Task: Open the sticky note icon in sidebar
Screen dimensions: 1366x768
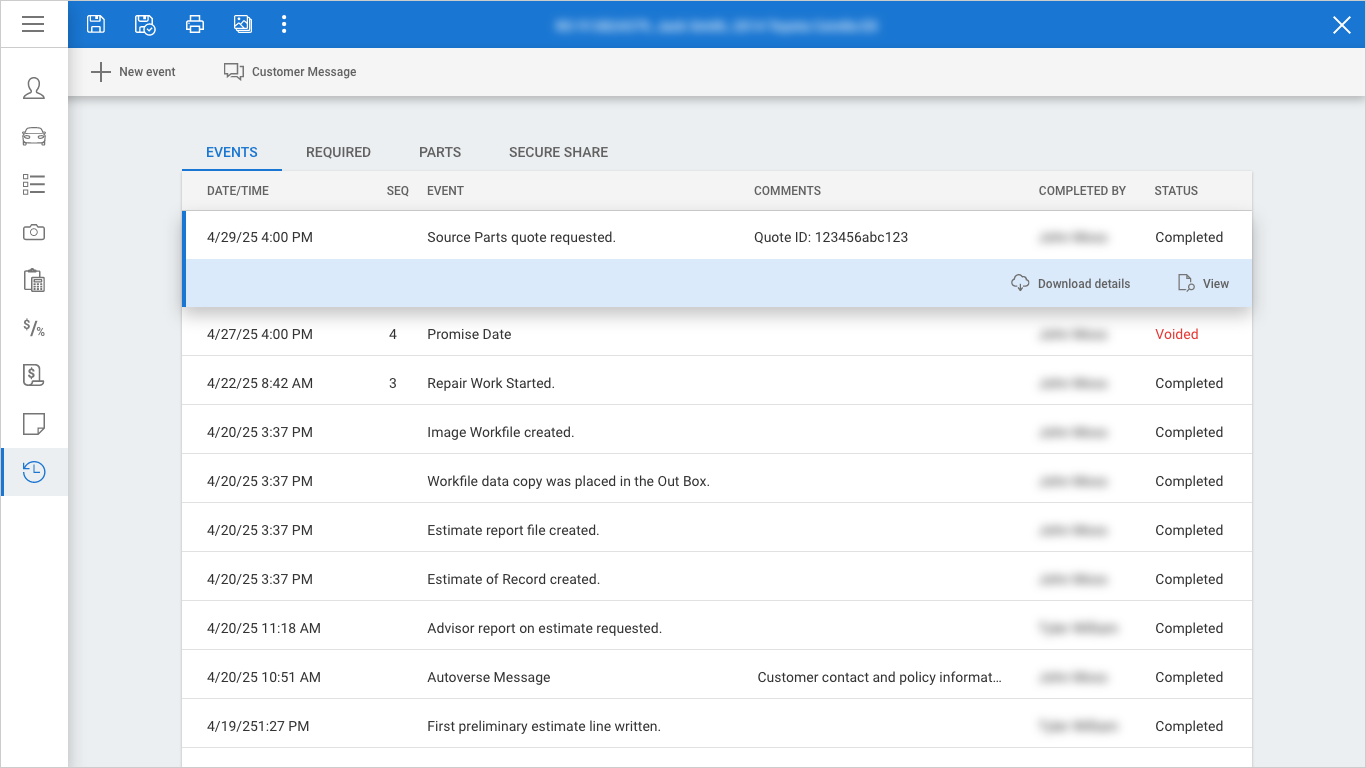Action: (34, 423)
